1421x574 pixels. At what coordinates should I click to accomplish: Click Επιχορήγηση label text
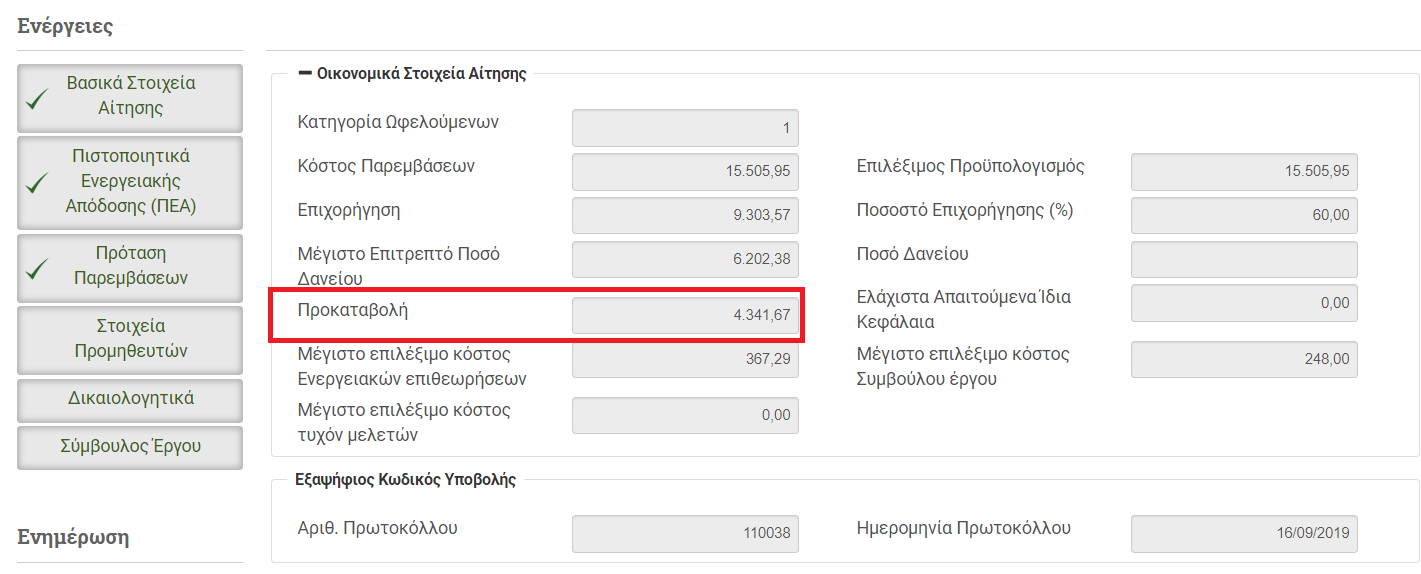click(349, 210)
